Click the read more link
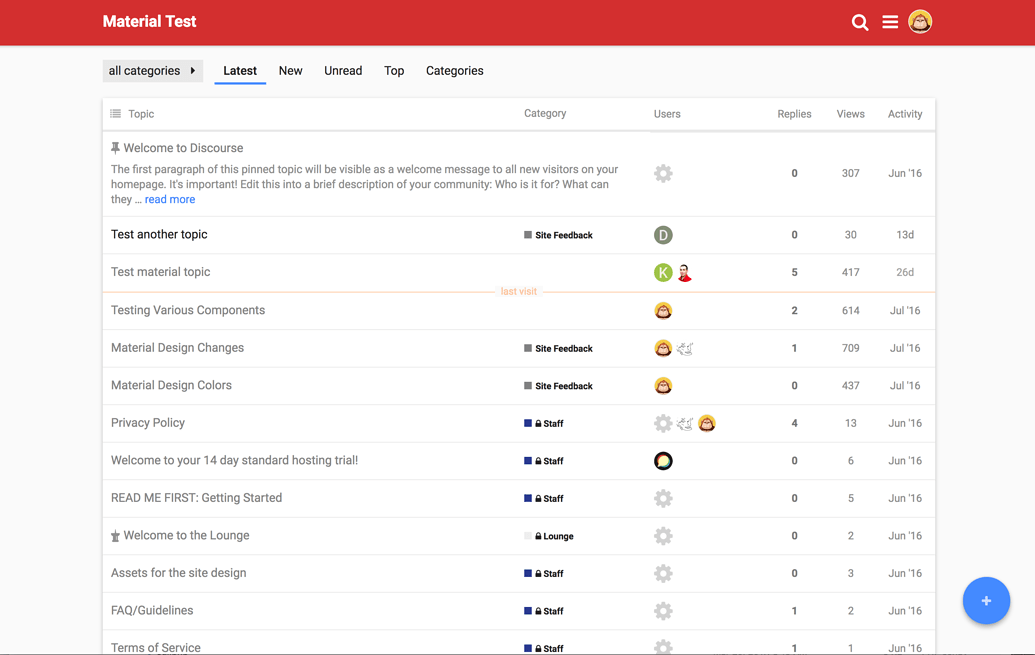Screen dimensions: 1035x655 coord(170,200)
